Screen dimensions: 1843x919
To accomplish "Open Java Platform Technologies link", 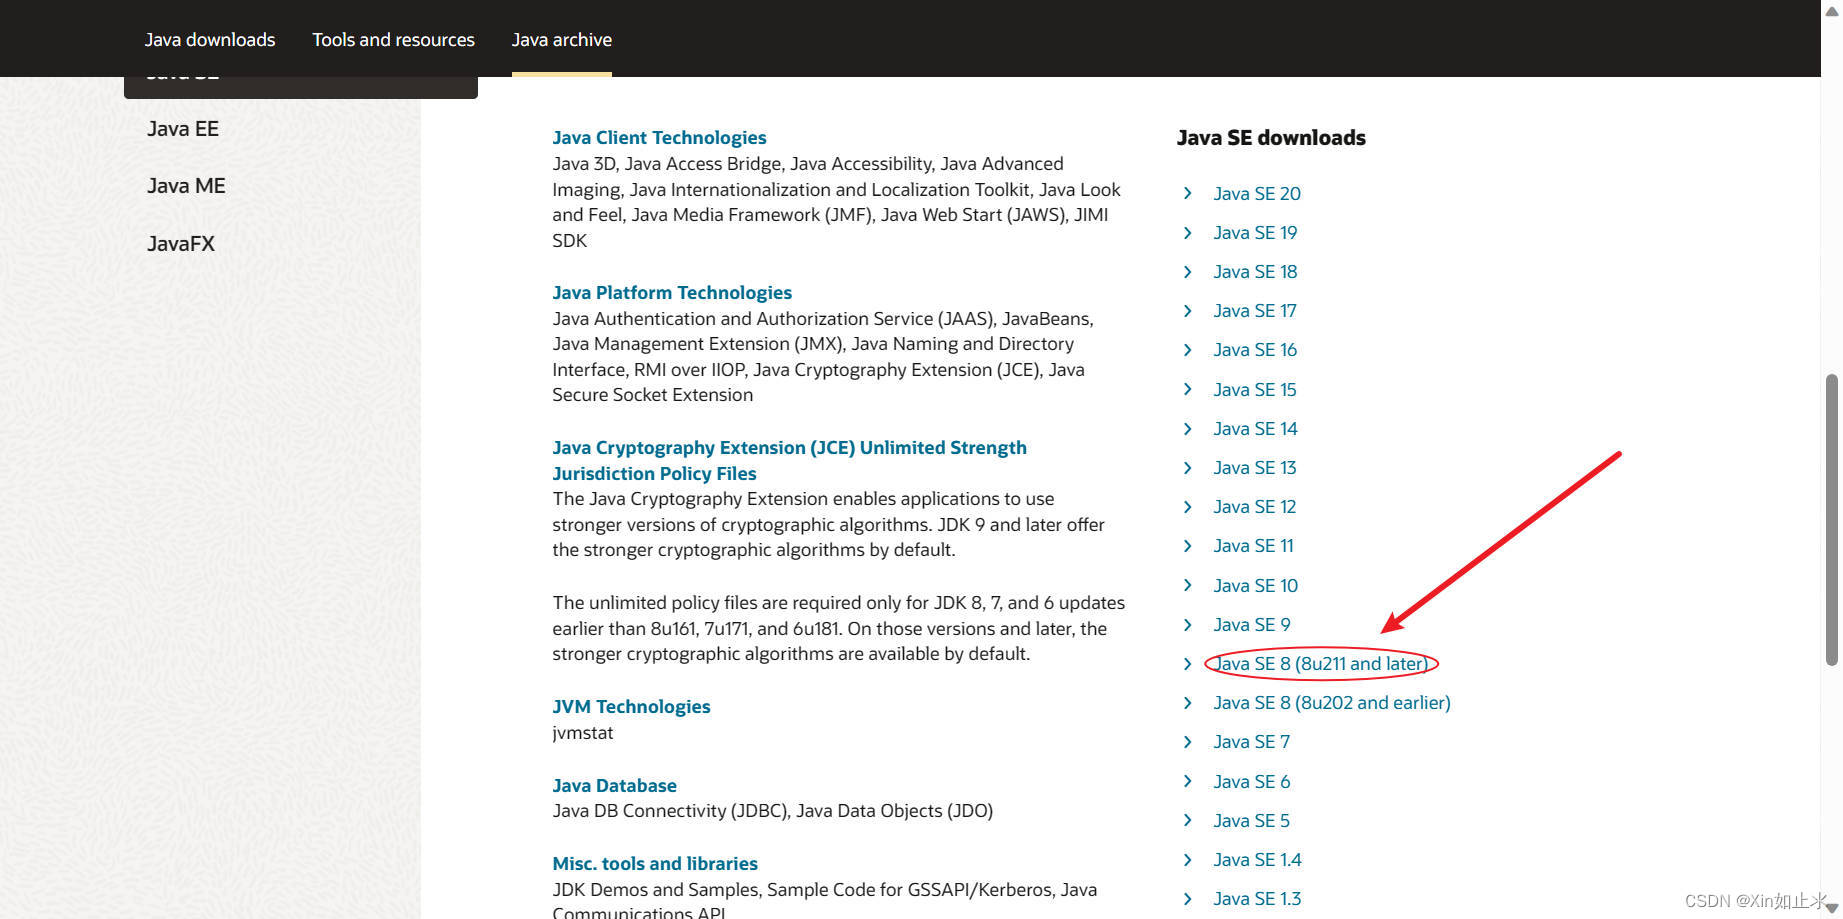I will coord(672,293).
